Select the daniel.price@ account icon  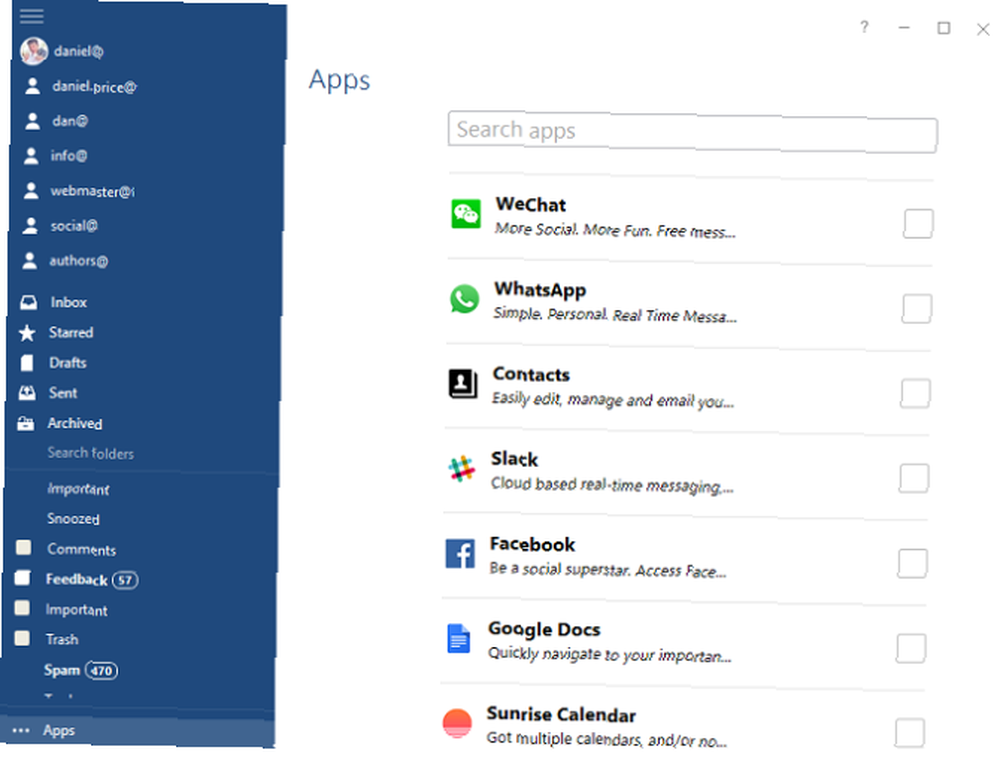click(x=33, y=86)
